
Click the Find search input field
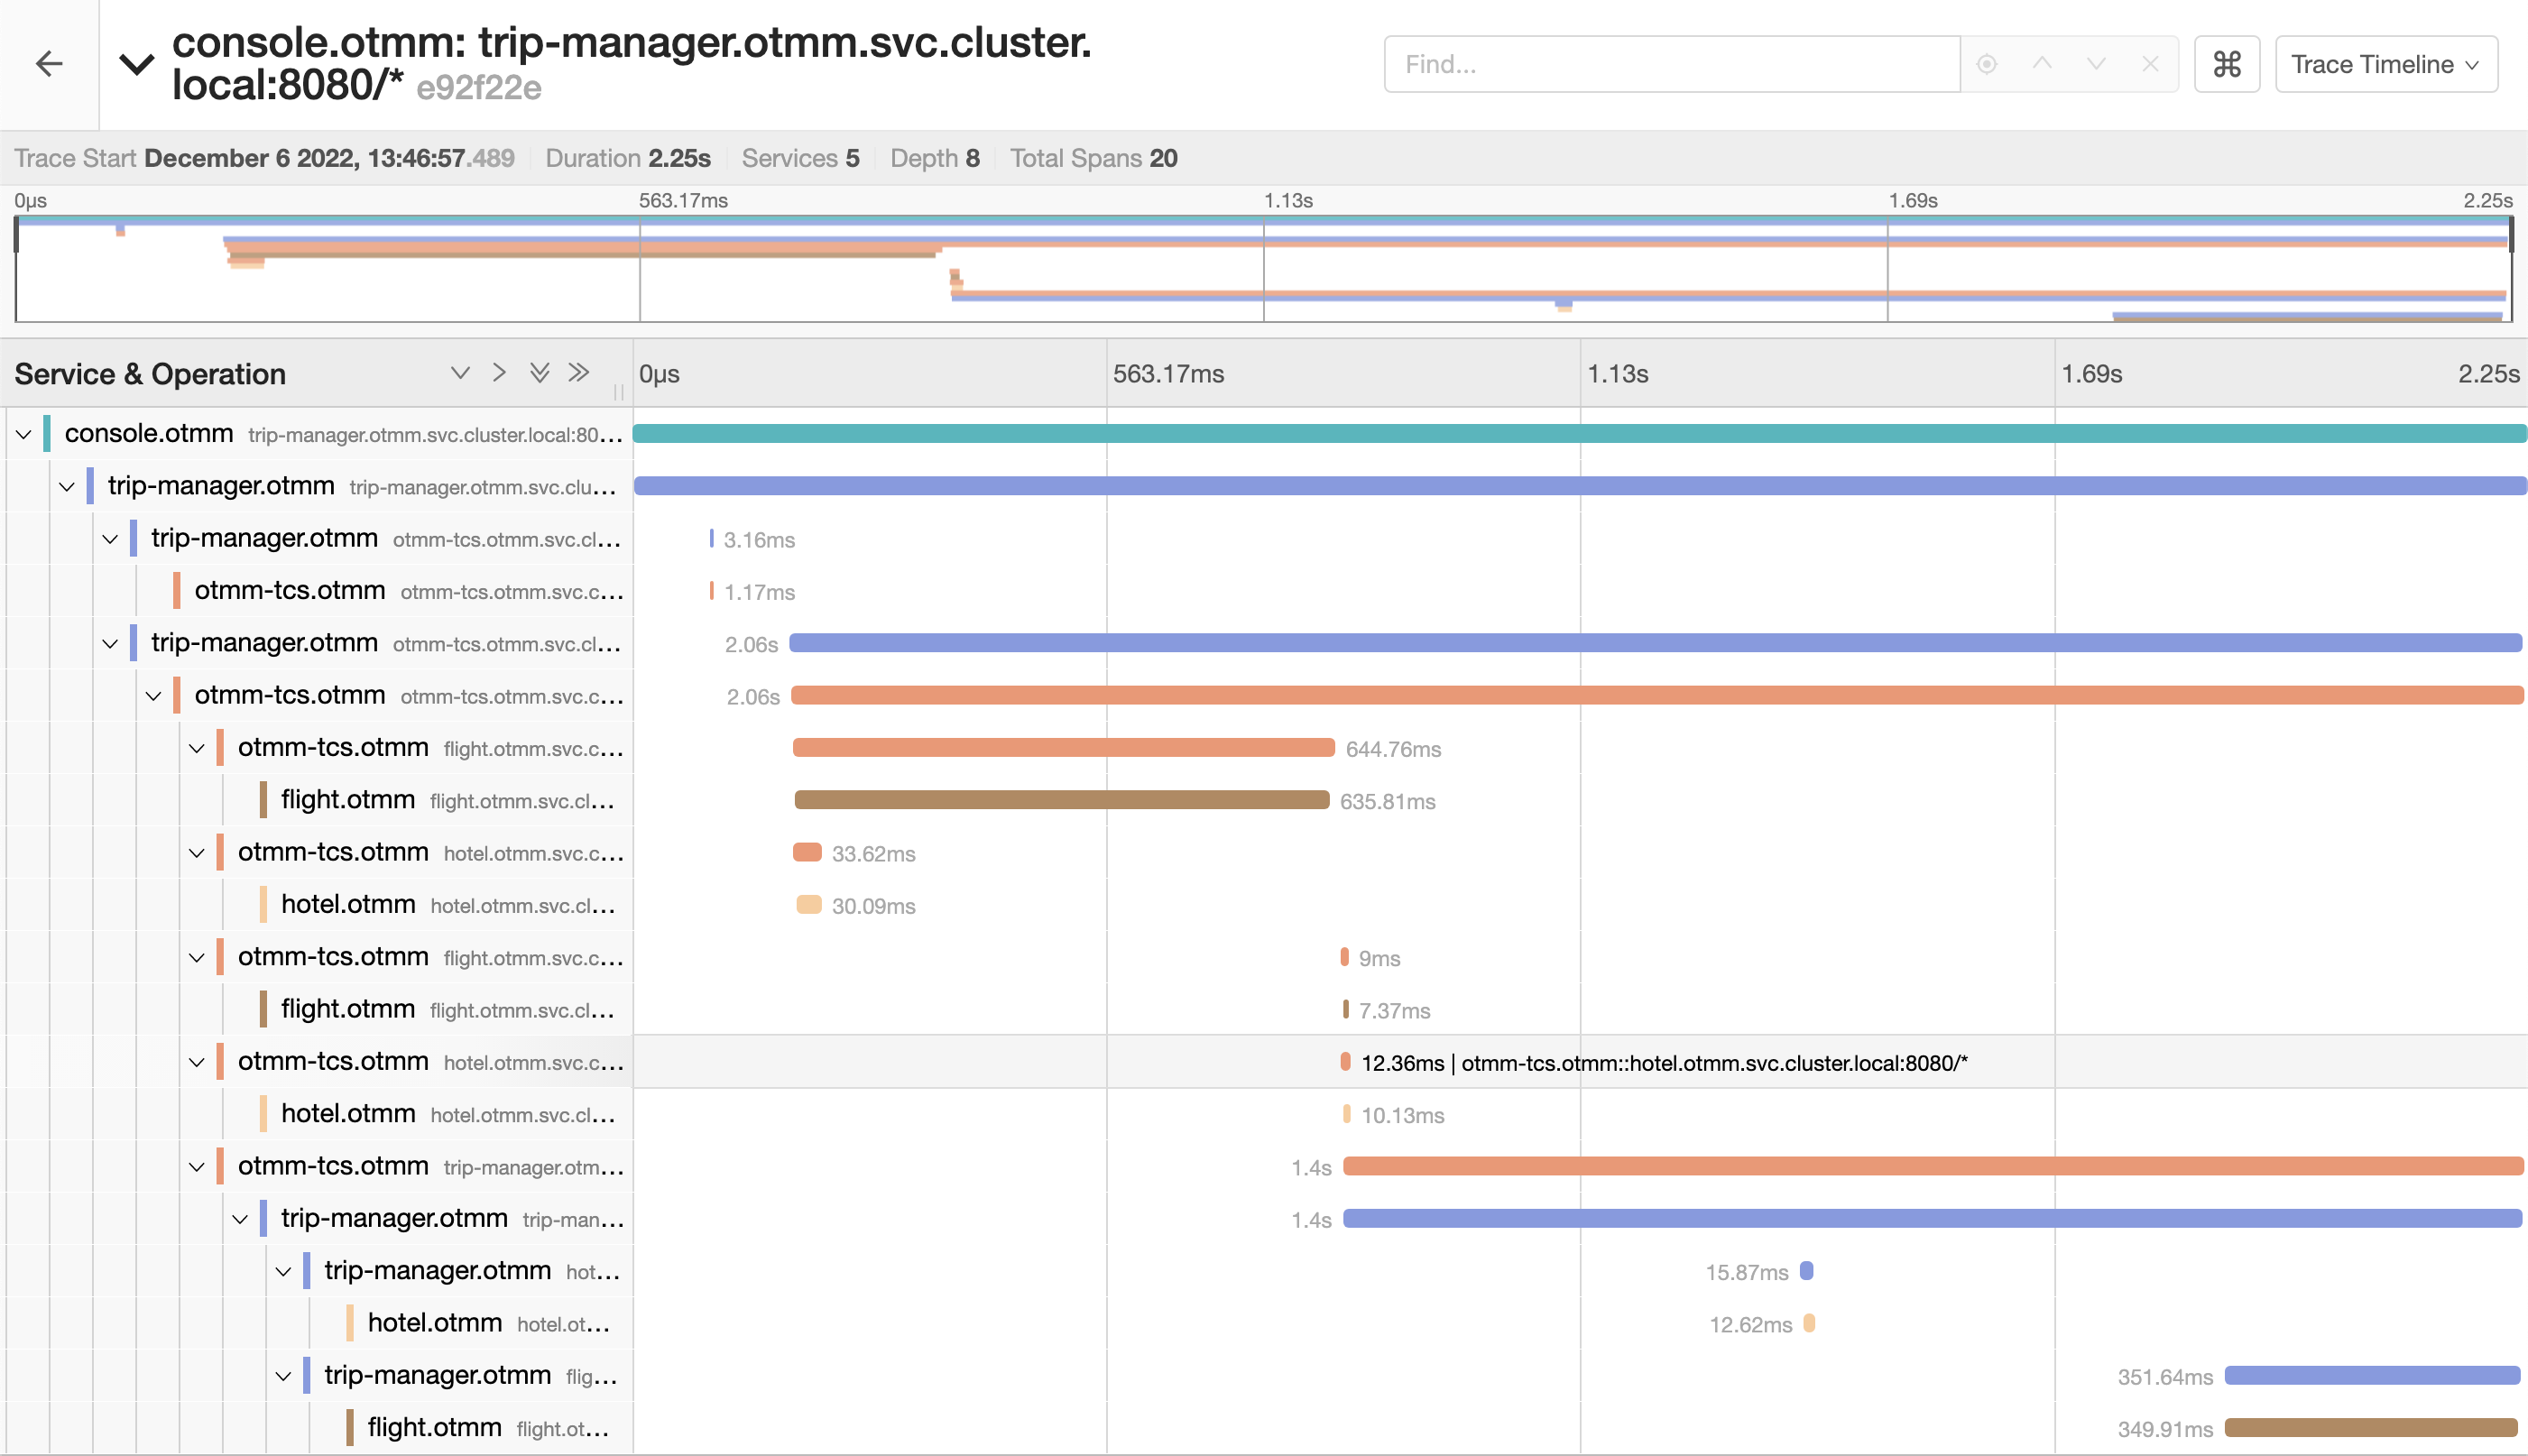click(1671, 64)
